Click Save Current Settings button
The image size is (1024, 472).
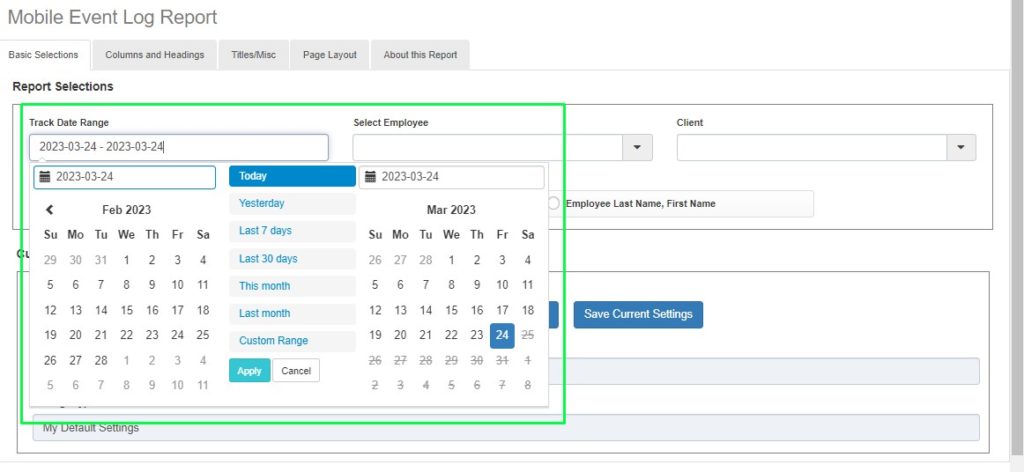pyautogui.click(x=638, y=314)
